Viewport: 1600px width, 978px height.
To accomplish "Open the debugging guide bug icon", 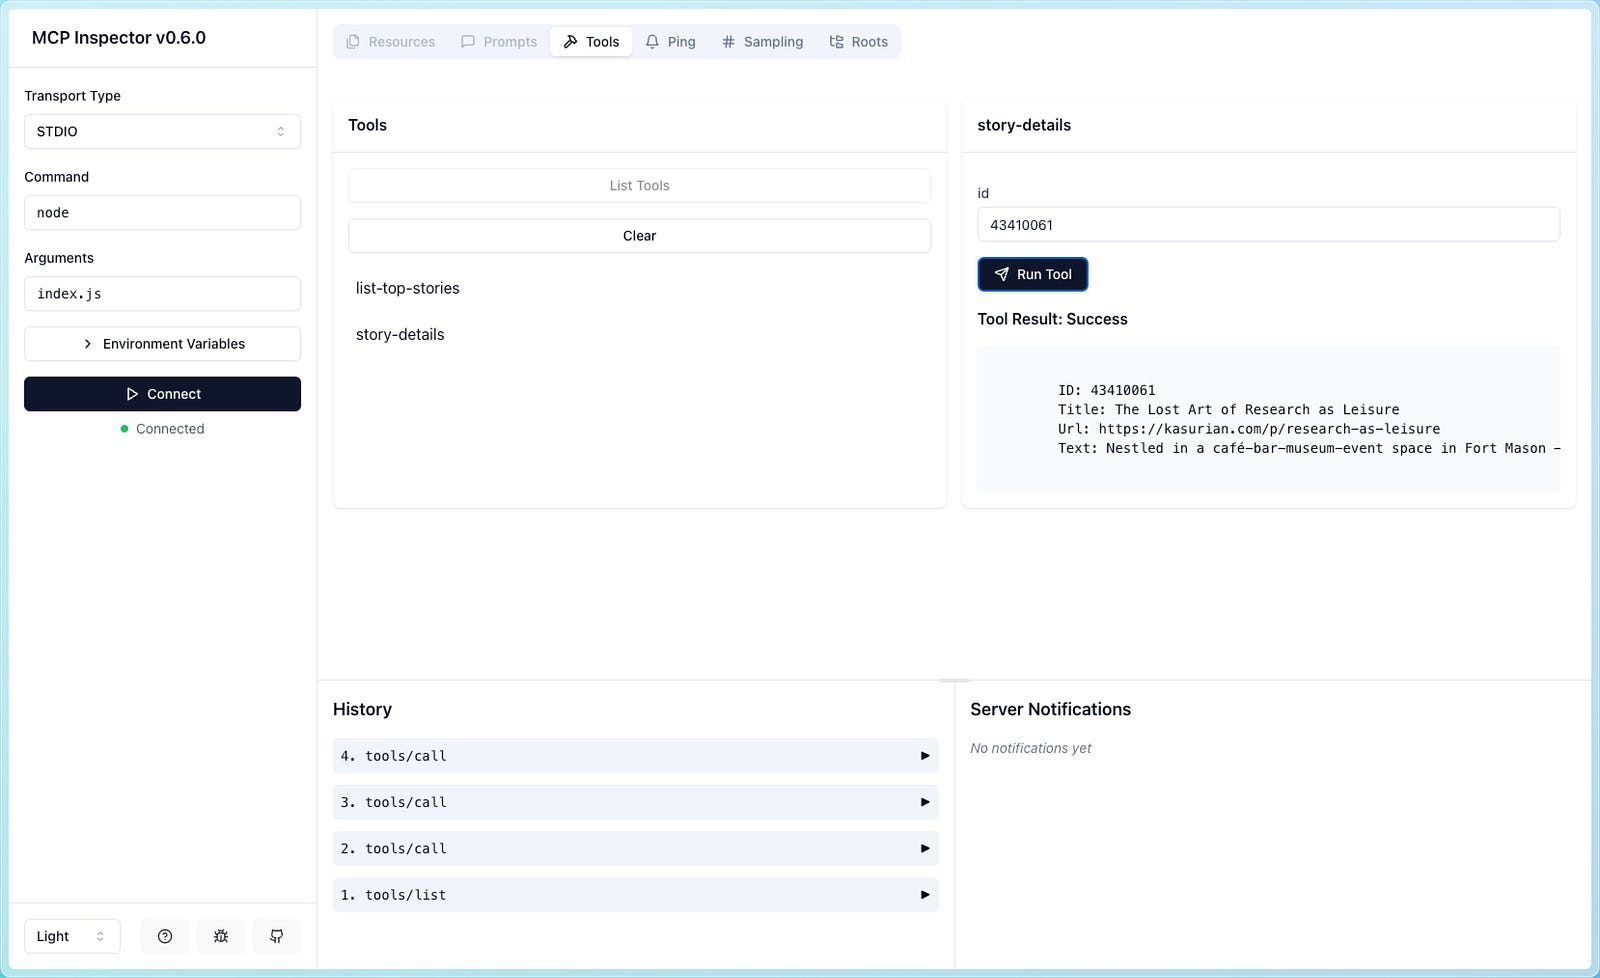I will click(x=221, y=936).
